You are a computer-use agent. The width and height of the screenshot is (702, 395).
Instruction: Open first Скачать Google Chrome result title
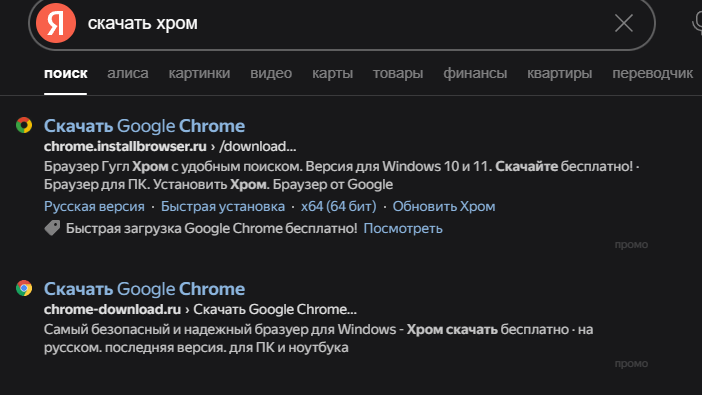(x=144, y=126)
